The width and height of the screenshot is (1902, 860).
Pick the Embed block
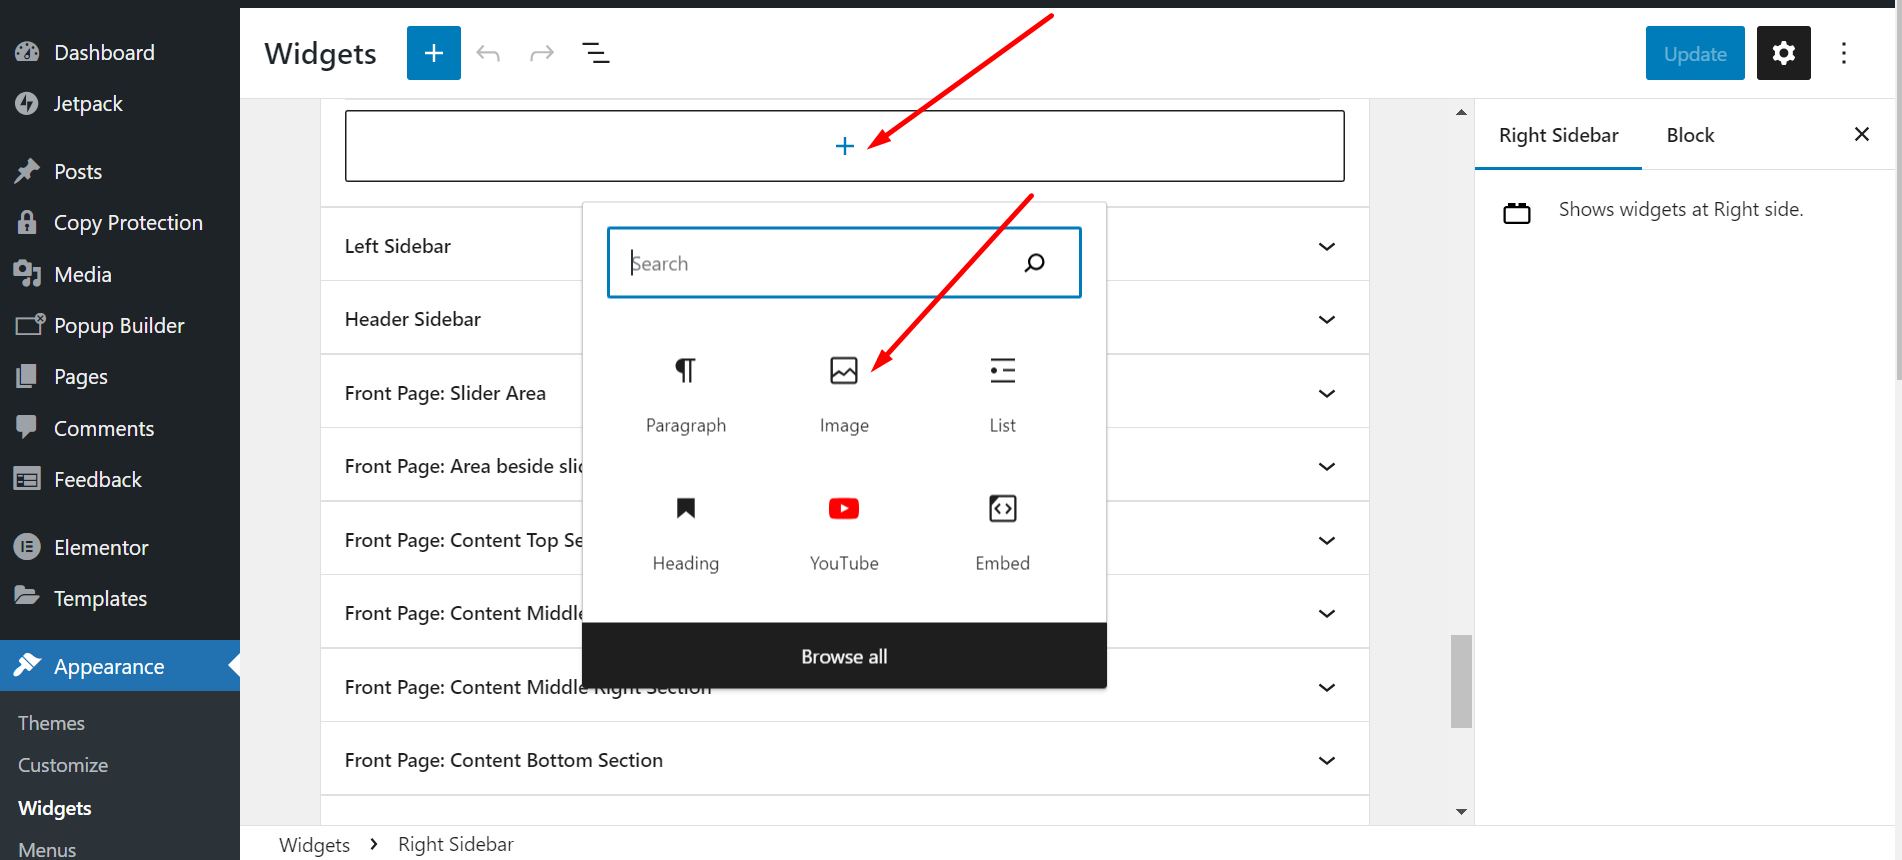tap(1002, 510)
